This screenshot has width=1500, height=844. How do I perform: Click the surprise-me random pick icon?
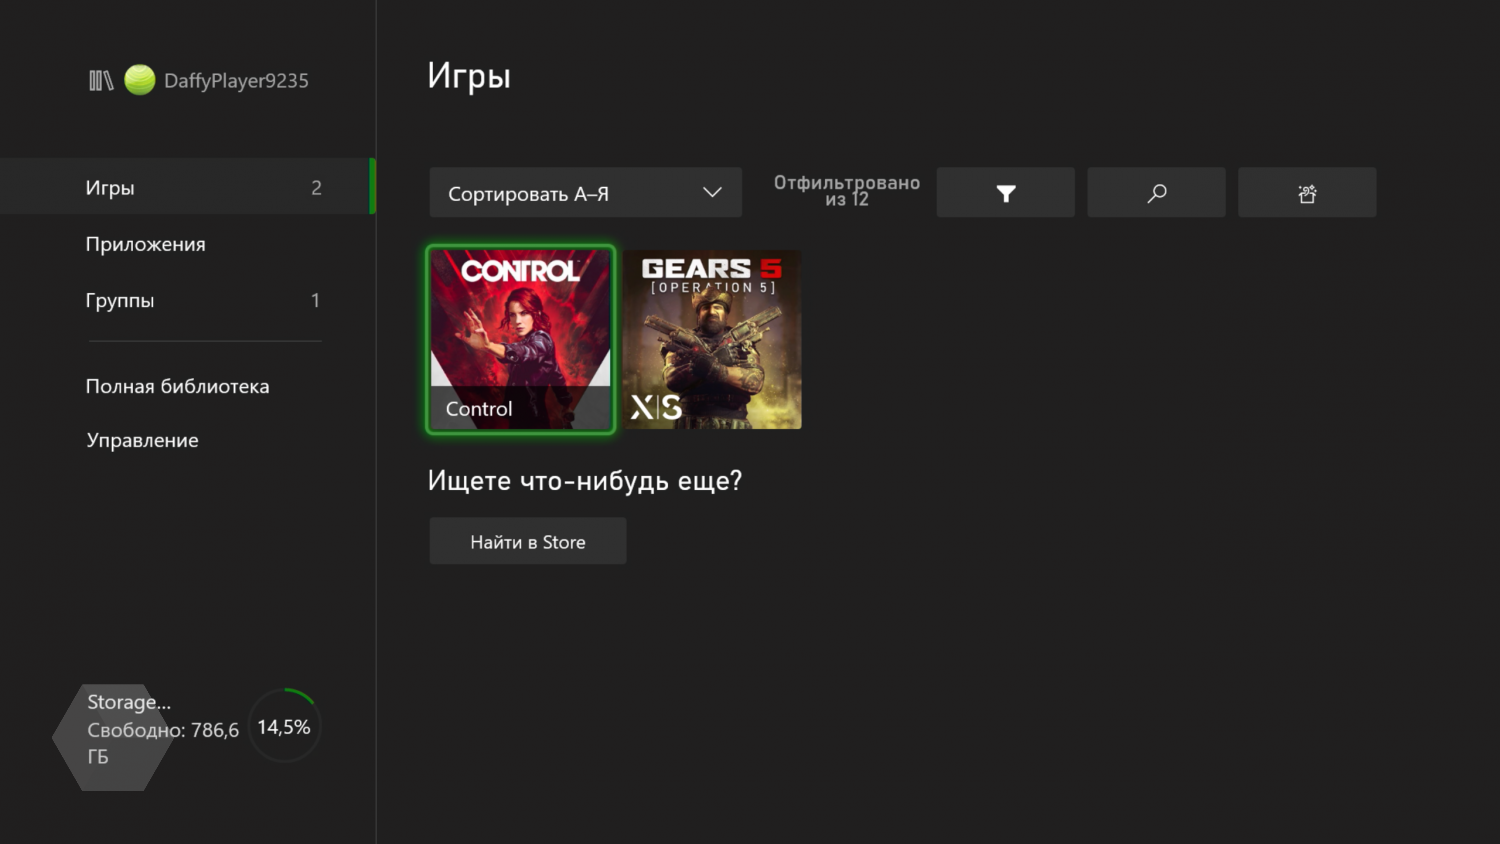click(1307, 193)
